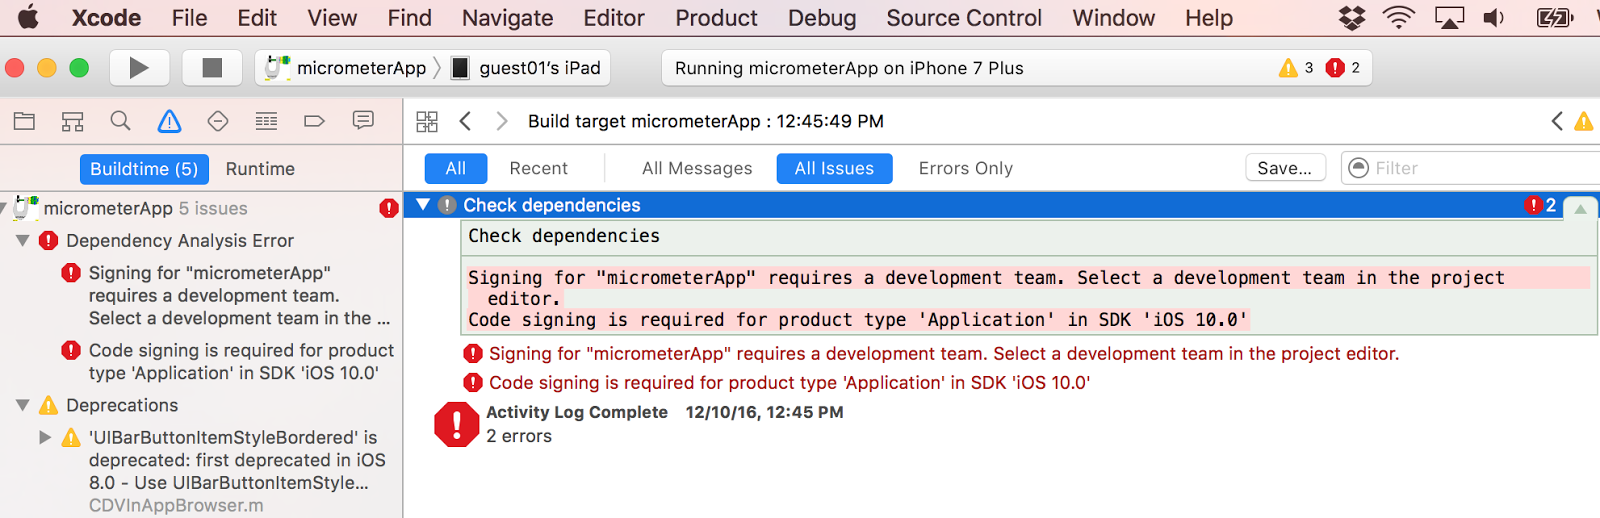Open the Find navigator magnifier icon

point(120,121)
